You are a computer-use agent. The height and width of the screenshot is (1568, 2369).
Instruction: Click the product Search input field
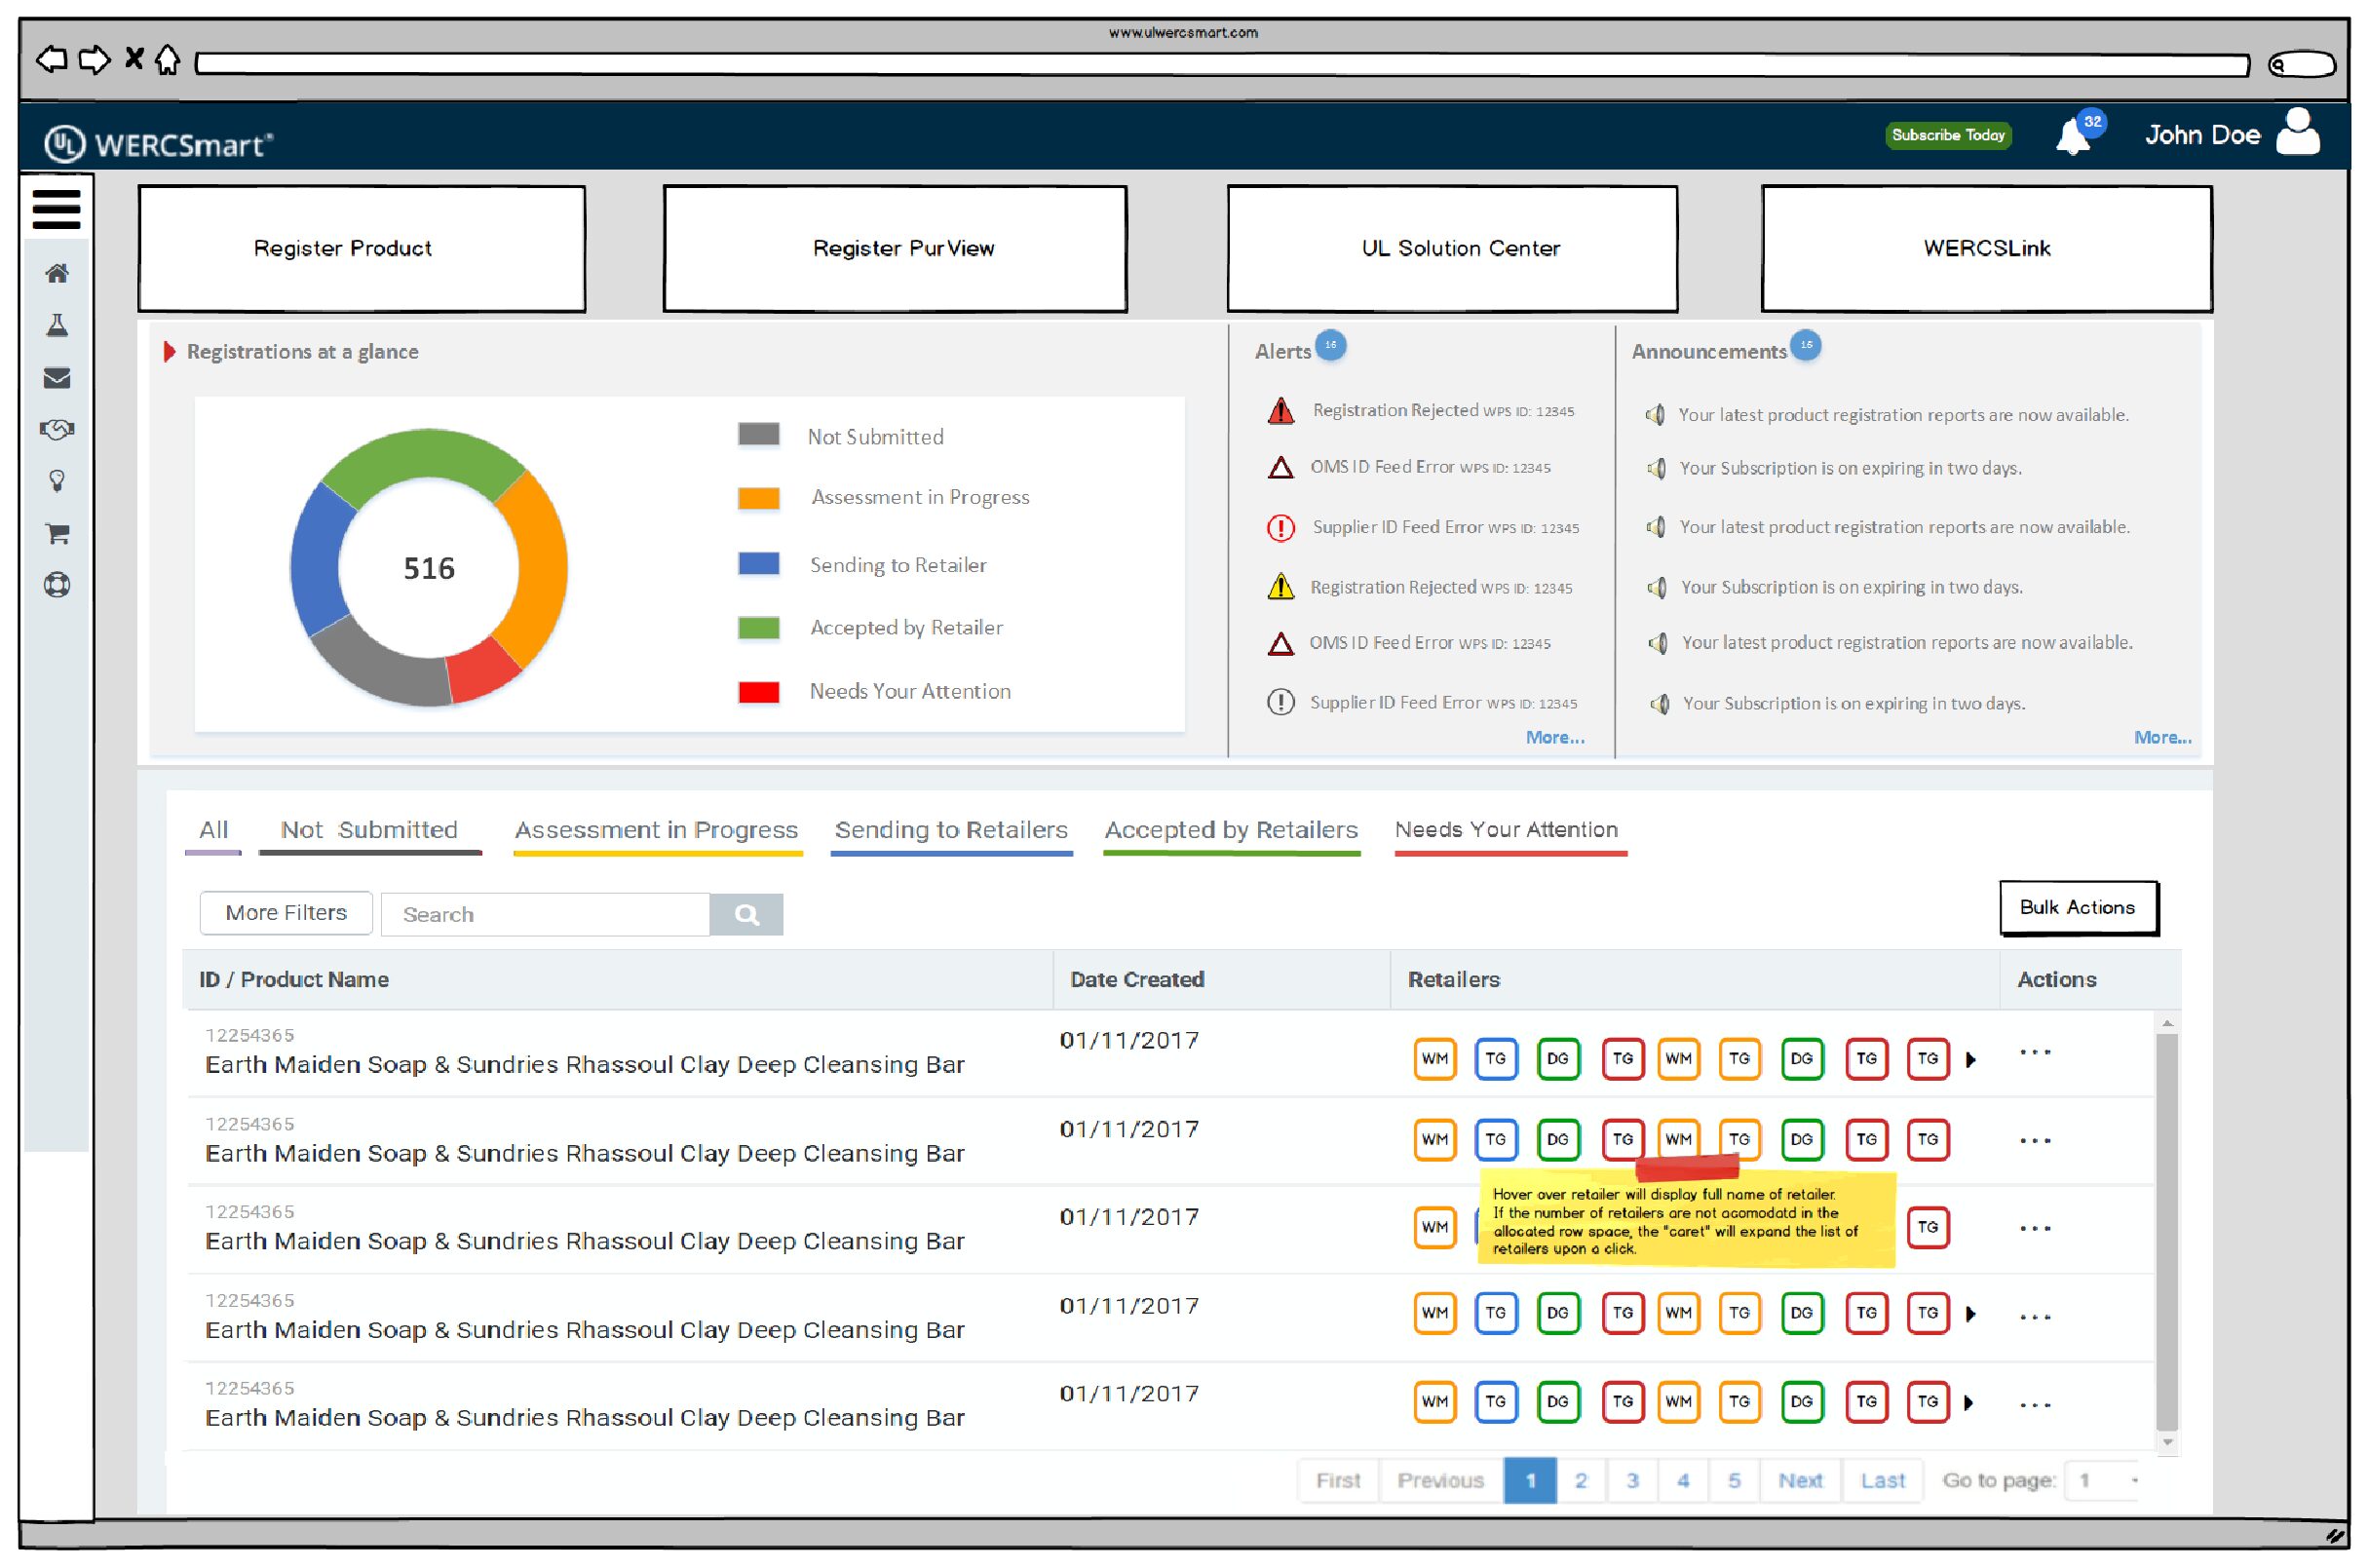point(545,915)
